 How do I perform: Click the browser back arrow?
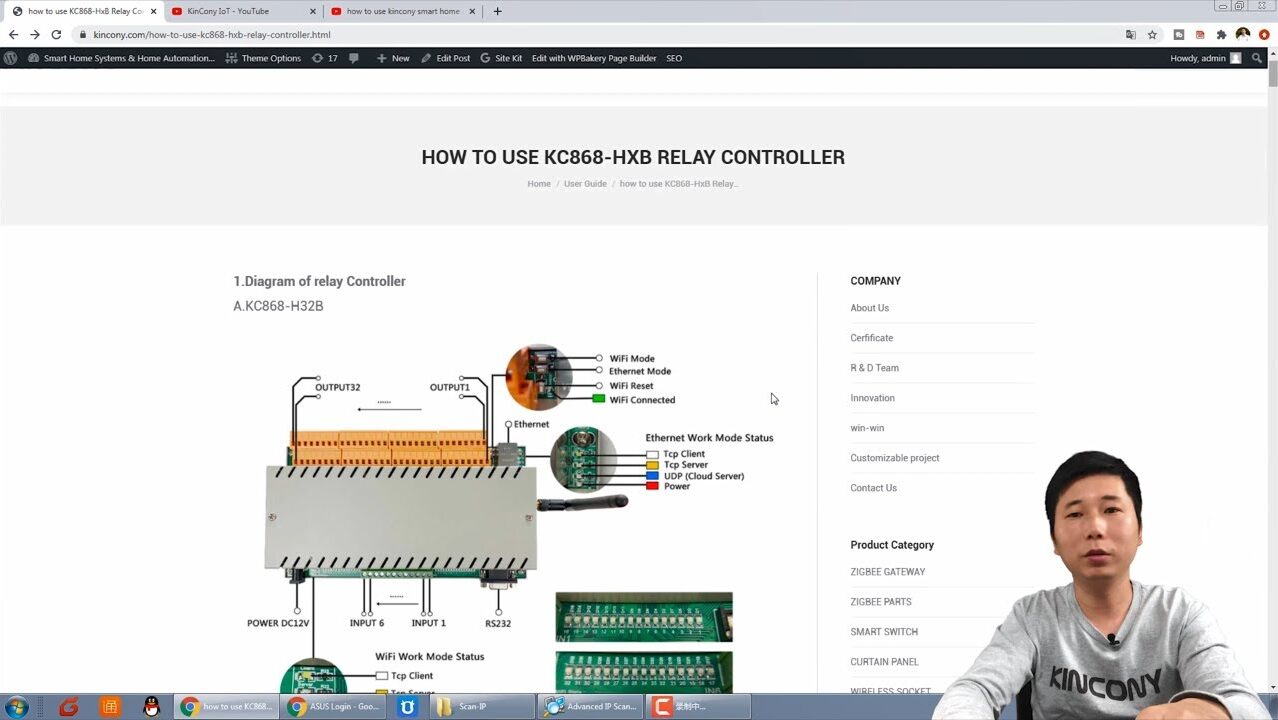[13, 34]
